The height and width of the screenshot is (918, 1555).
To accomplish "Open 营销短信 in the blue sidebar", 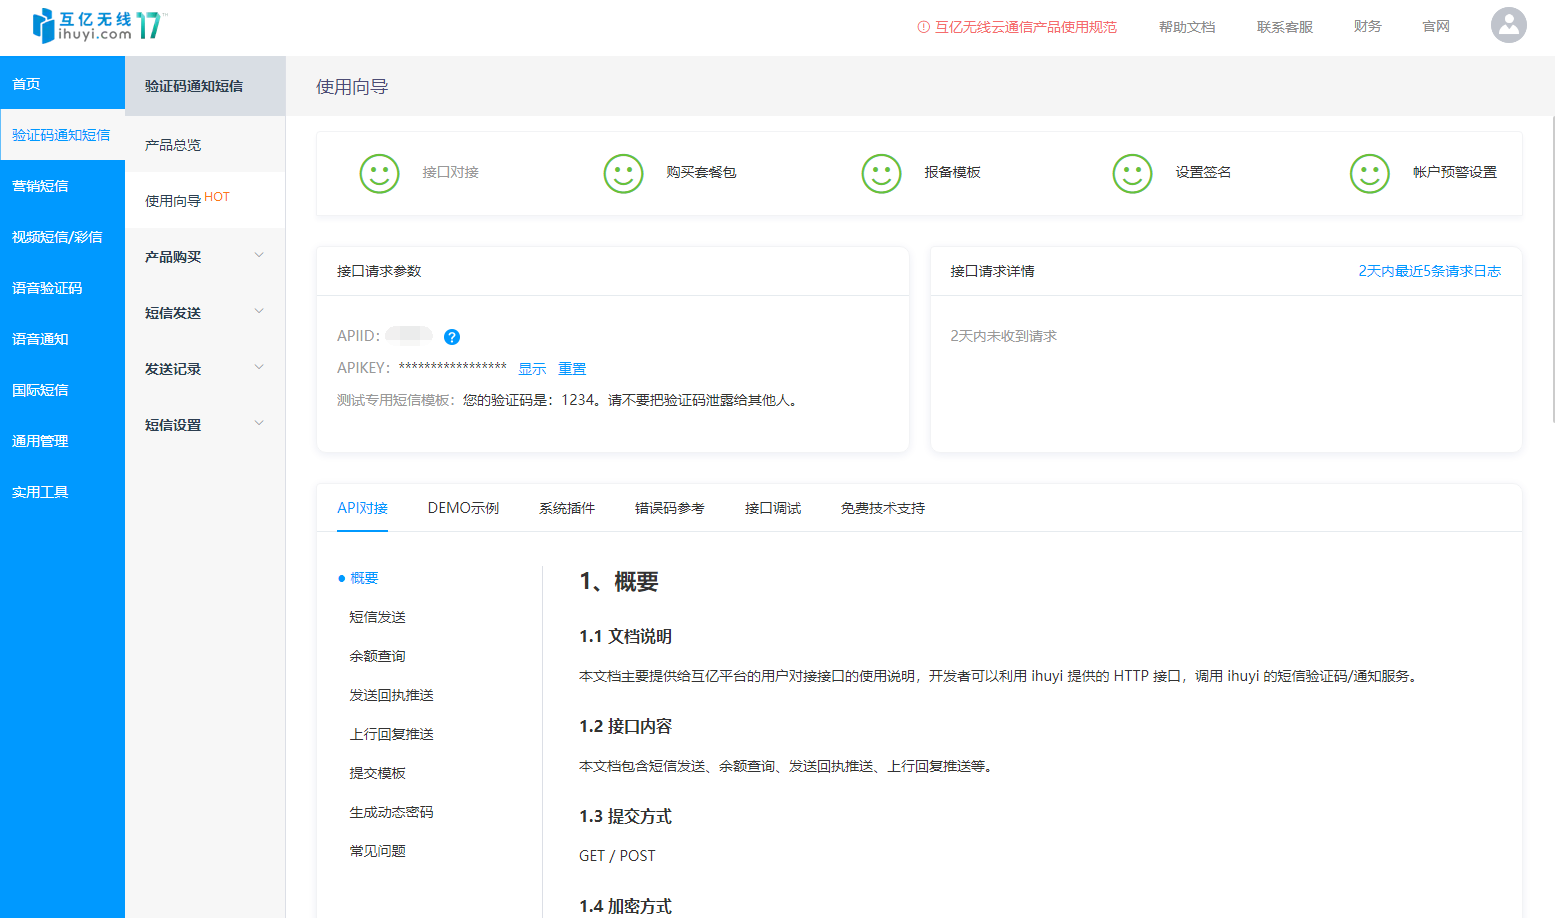I will [x=41, y=186].
